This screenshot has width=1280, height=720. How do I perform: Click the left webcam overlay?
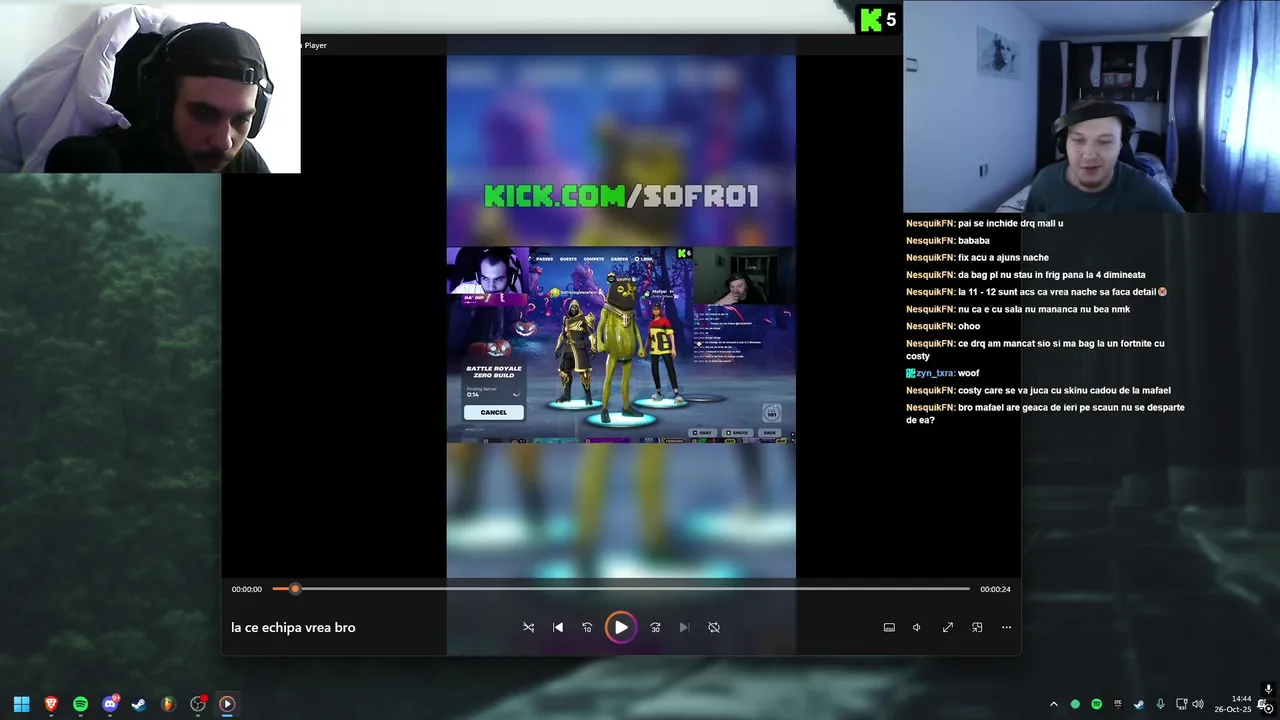150,87
